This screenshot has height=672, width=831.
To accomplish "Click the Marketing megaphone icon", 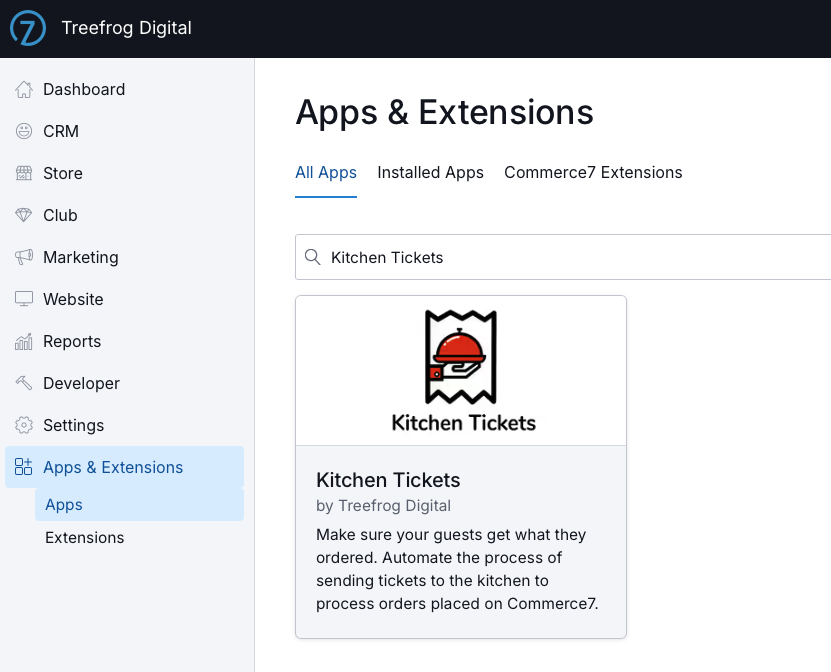I will click(24, 257).
